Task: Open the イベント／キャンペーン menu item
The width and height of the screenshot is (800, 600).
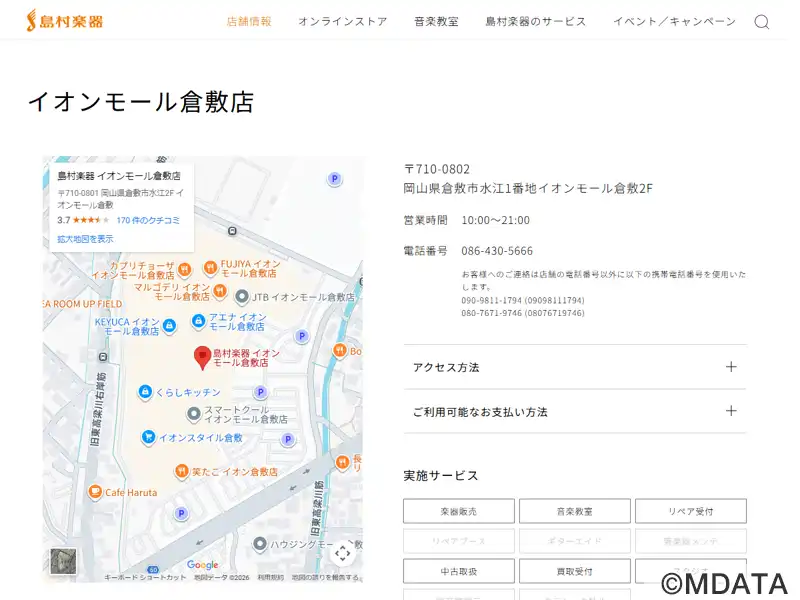Action: click(674, 22)
